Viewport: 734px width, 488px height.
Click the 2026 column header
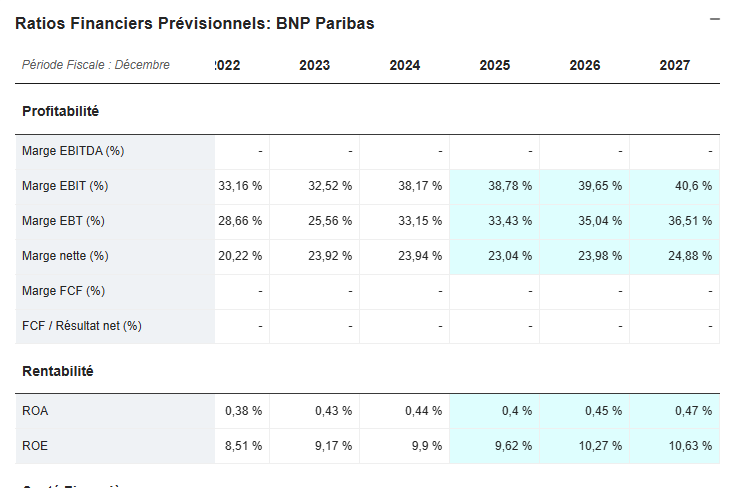click(x=584, y=66)
